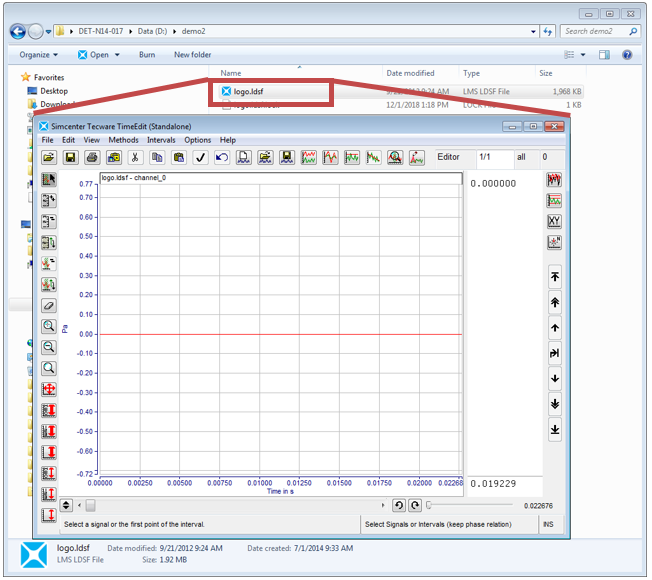Click the Data (D:) breadcrumb in the address bar
652x580 pixels.
point(152,32)
